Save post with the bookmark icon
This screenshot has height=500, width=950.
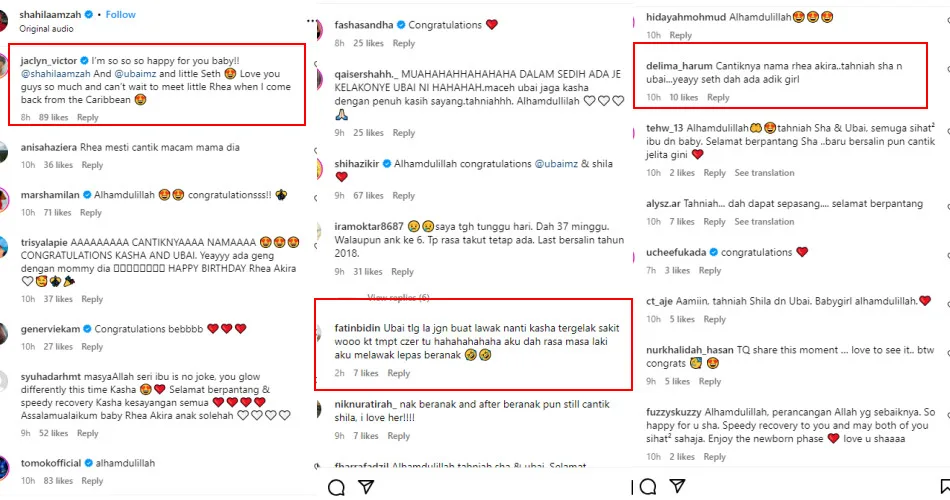tap(944, 487)
